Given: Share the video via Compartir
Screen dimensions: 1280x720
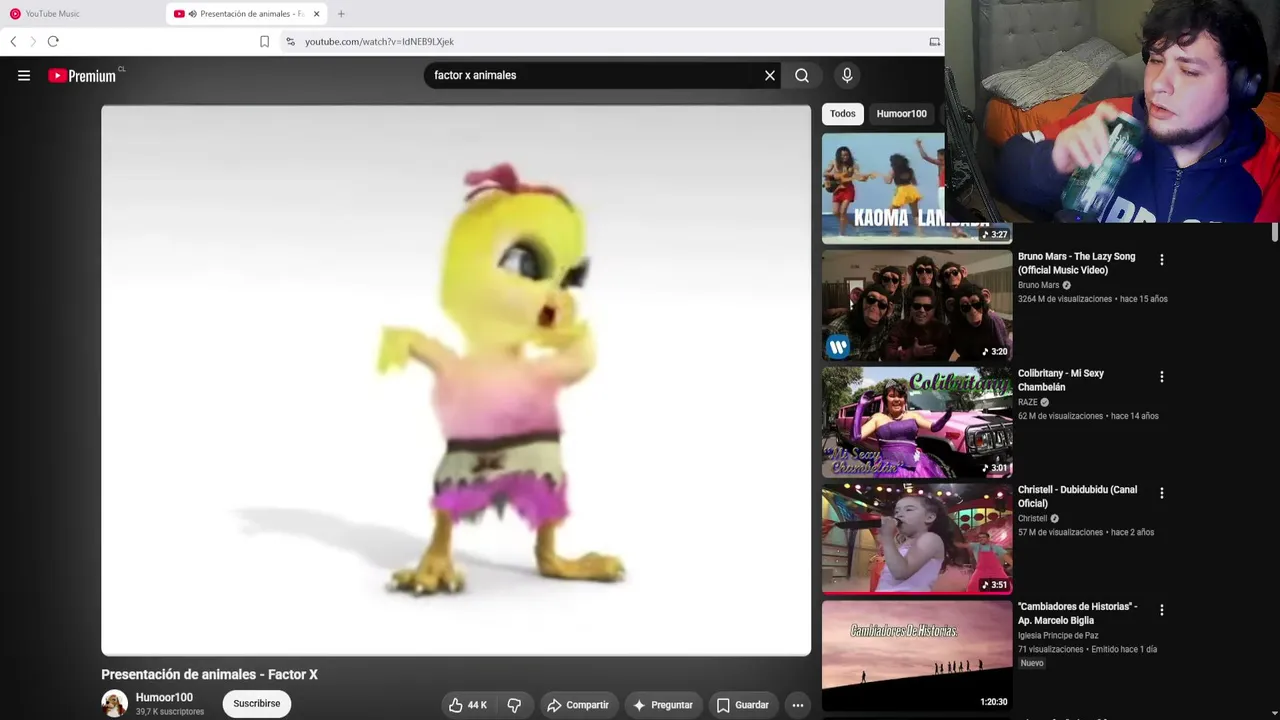Looking at the screenshot, I should coord(578,705).
